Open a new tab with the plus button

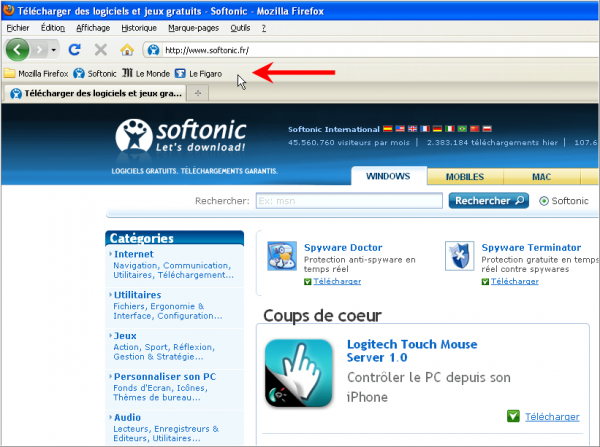pyautogui.click(x=198, y=93)
